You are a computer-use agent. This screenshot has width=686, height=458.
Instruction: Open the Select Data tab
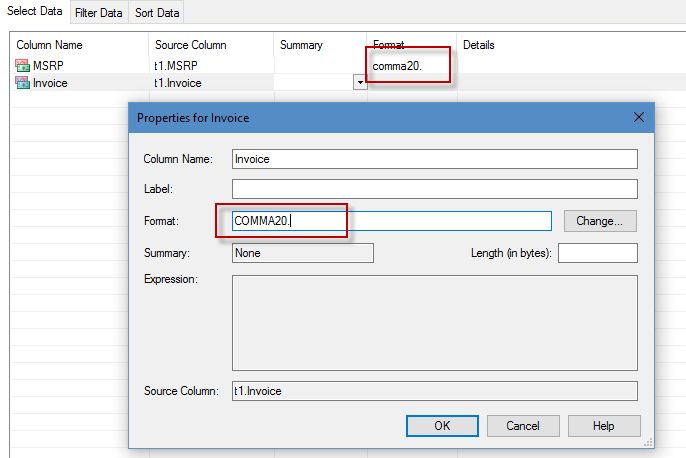pyautogui.click(x=35, y=12)
